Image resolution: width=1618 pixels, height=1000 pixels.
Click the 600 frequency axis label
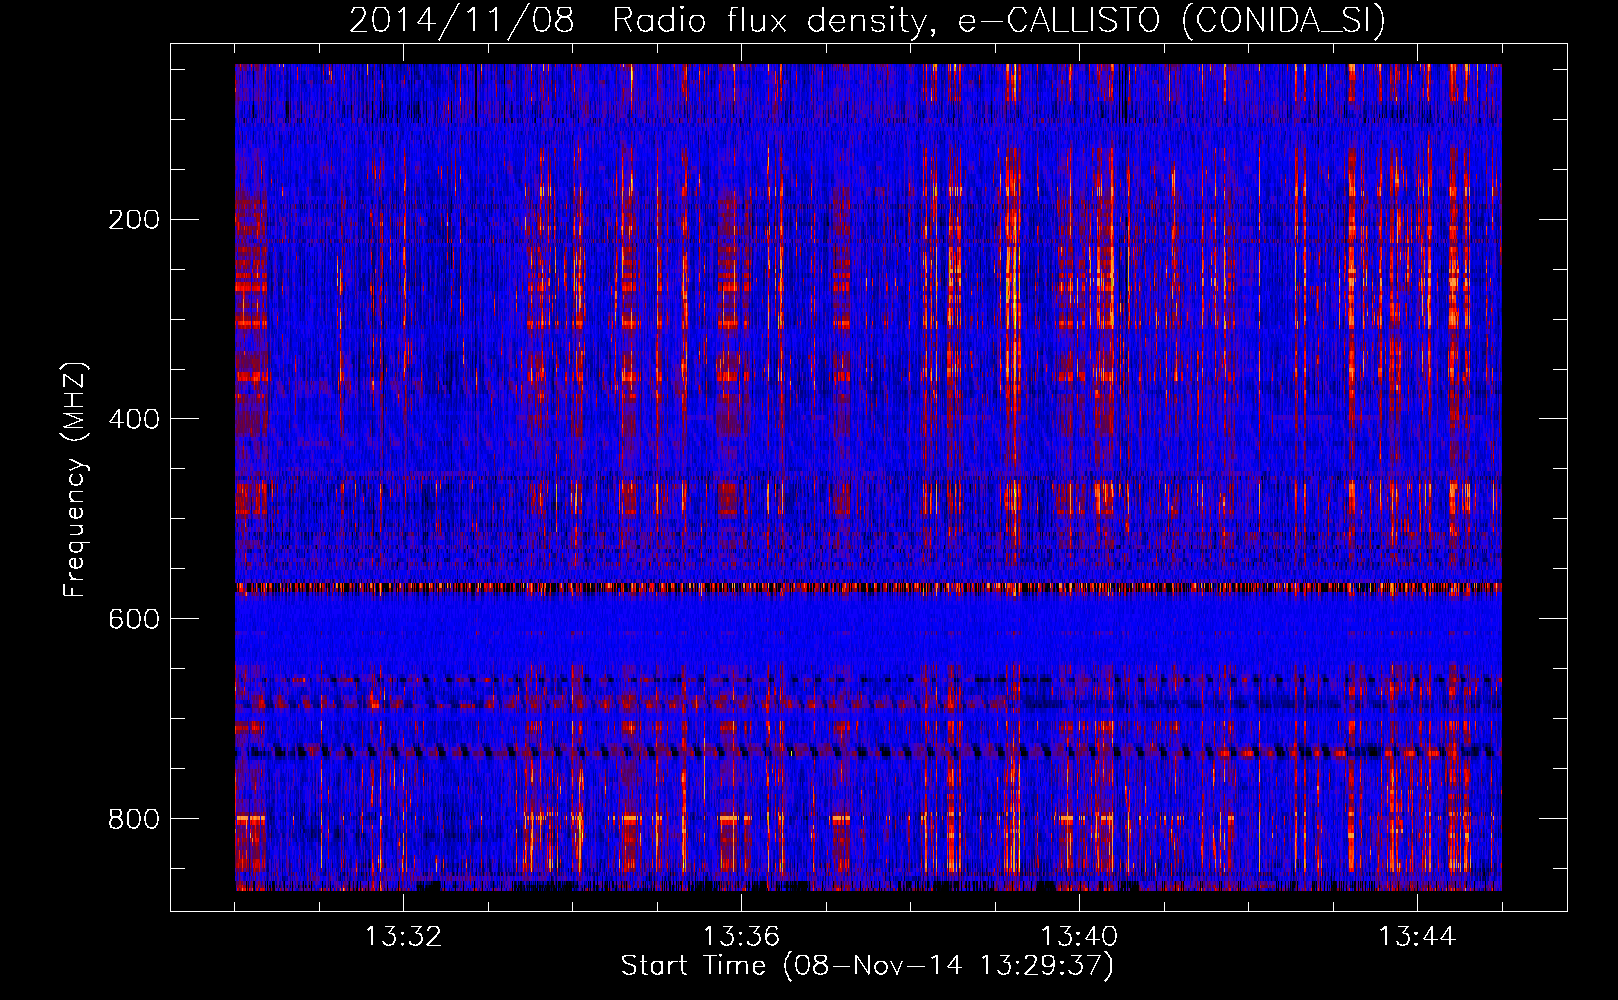click(133, 620)
